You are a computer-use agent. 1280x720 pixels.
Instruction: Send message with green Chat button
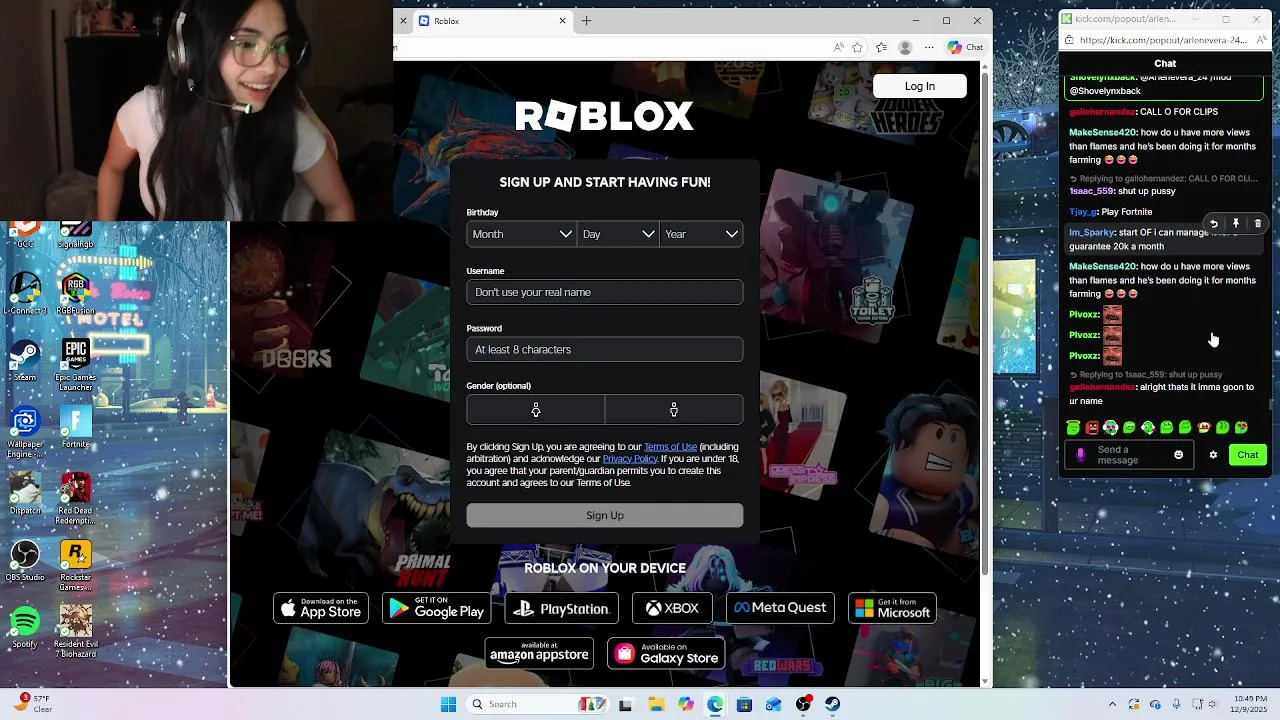point(1248,455)
